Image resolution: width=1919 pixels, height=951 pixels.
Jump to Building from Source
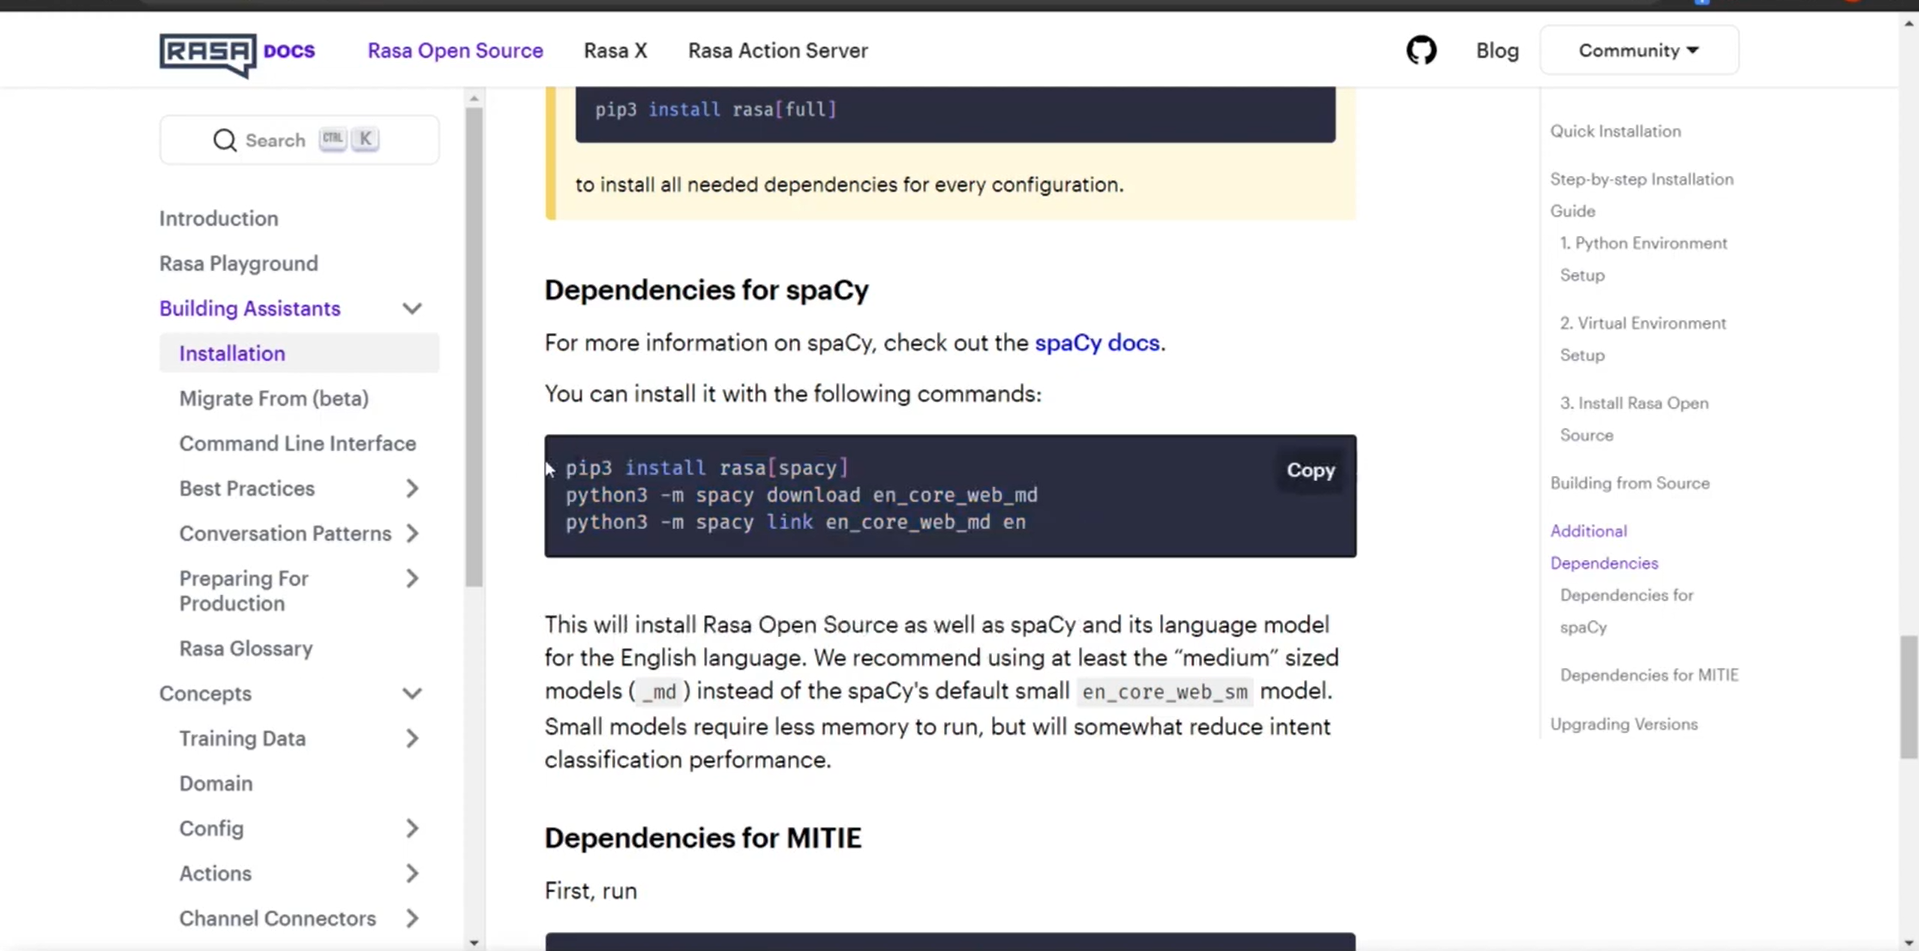[1630, 483]
